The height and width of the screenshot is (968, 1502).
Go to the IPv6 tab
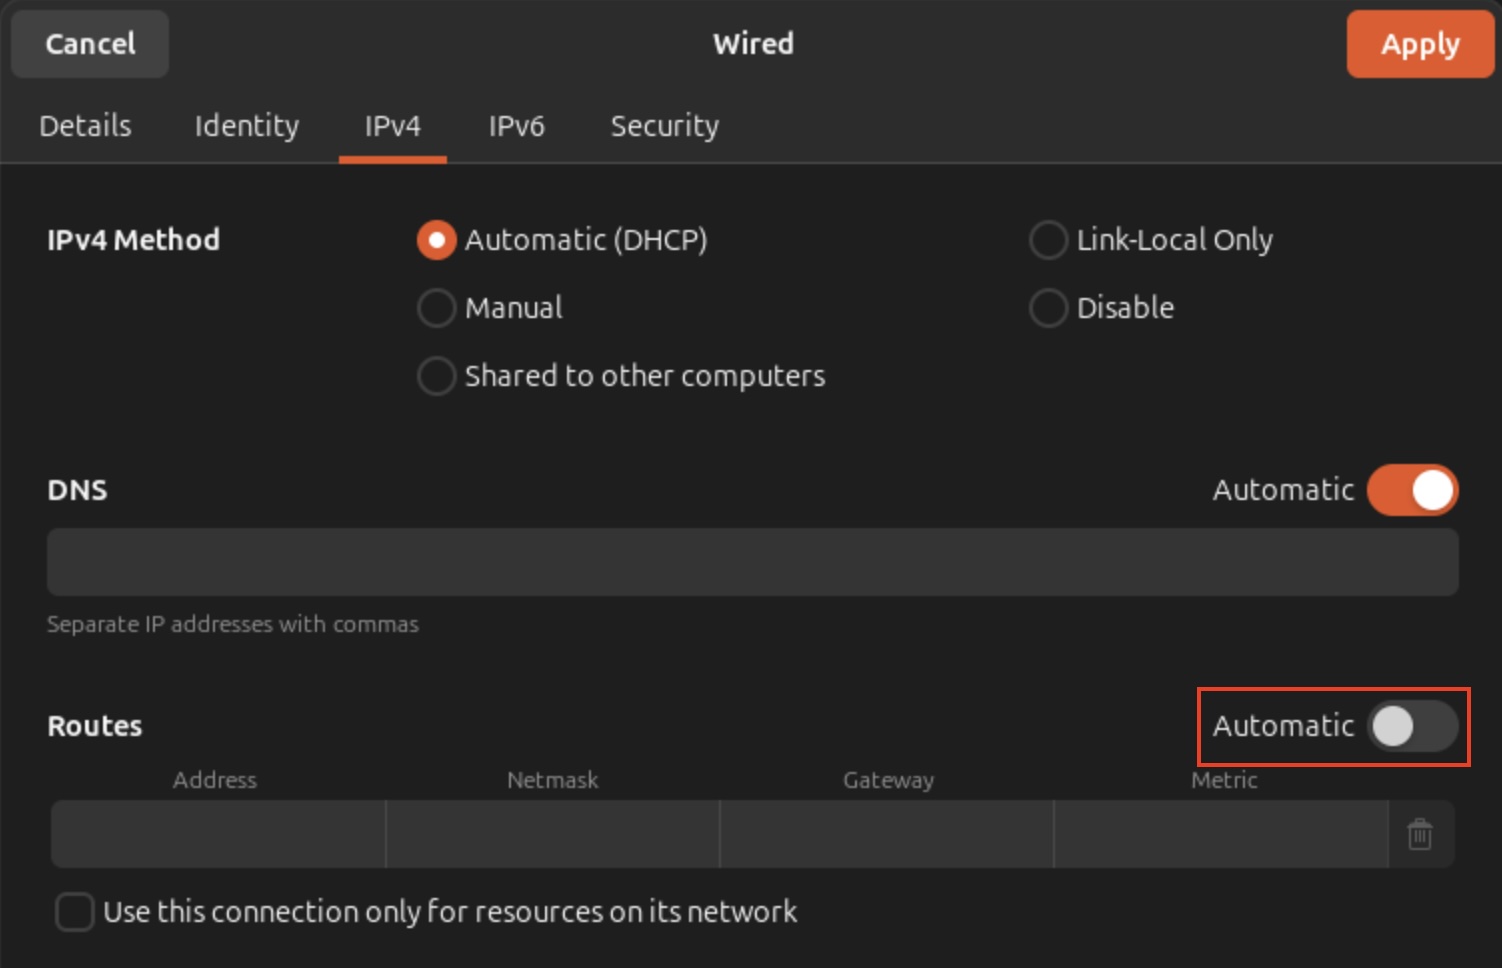click(x=516, y=126)
